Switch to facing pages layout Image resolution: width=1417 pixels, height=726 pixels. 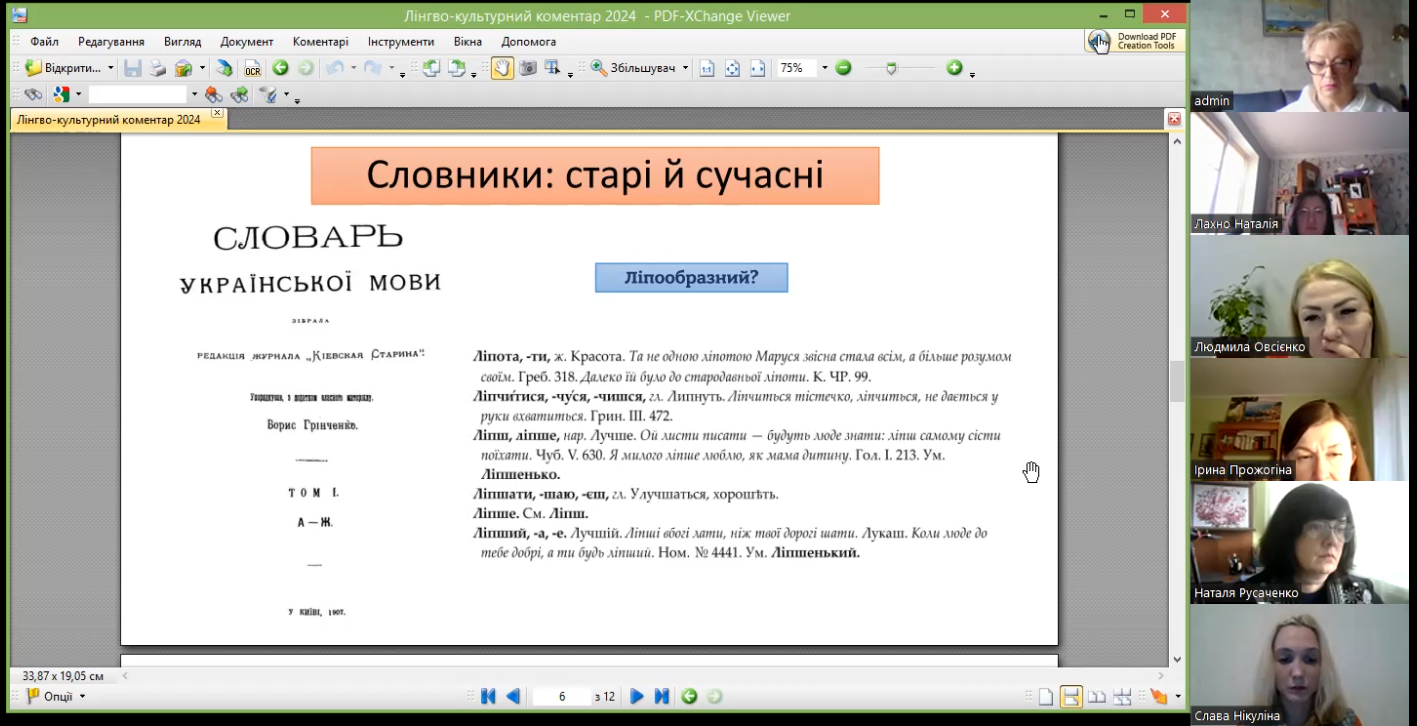click(x=1097, y=697)
